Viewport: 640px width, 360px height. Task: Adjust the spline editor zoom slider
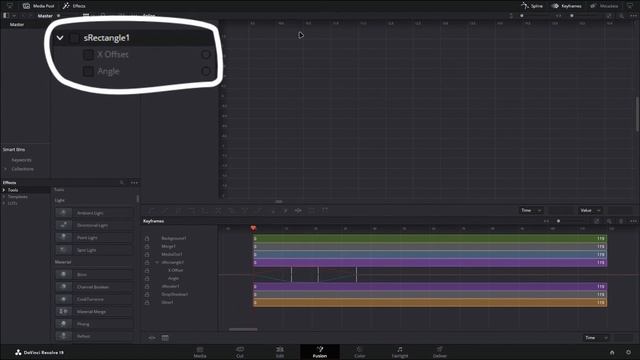coord(571,16)
